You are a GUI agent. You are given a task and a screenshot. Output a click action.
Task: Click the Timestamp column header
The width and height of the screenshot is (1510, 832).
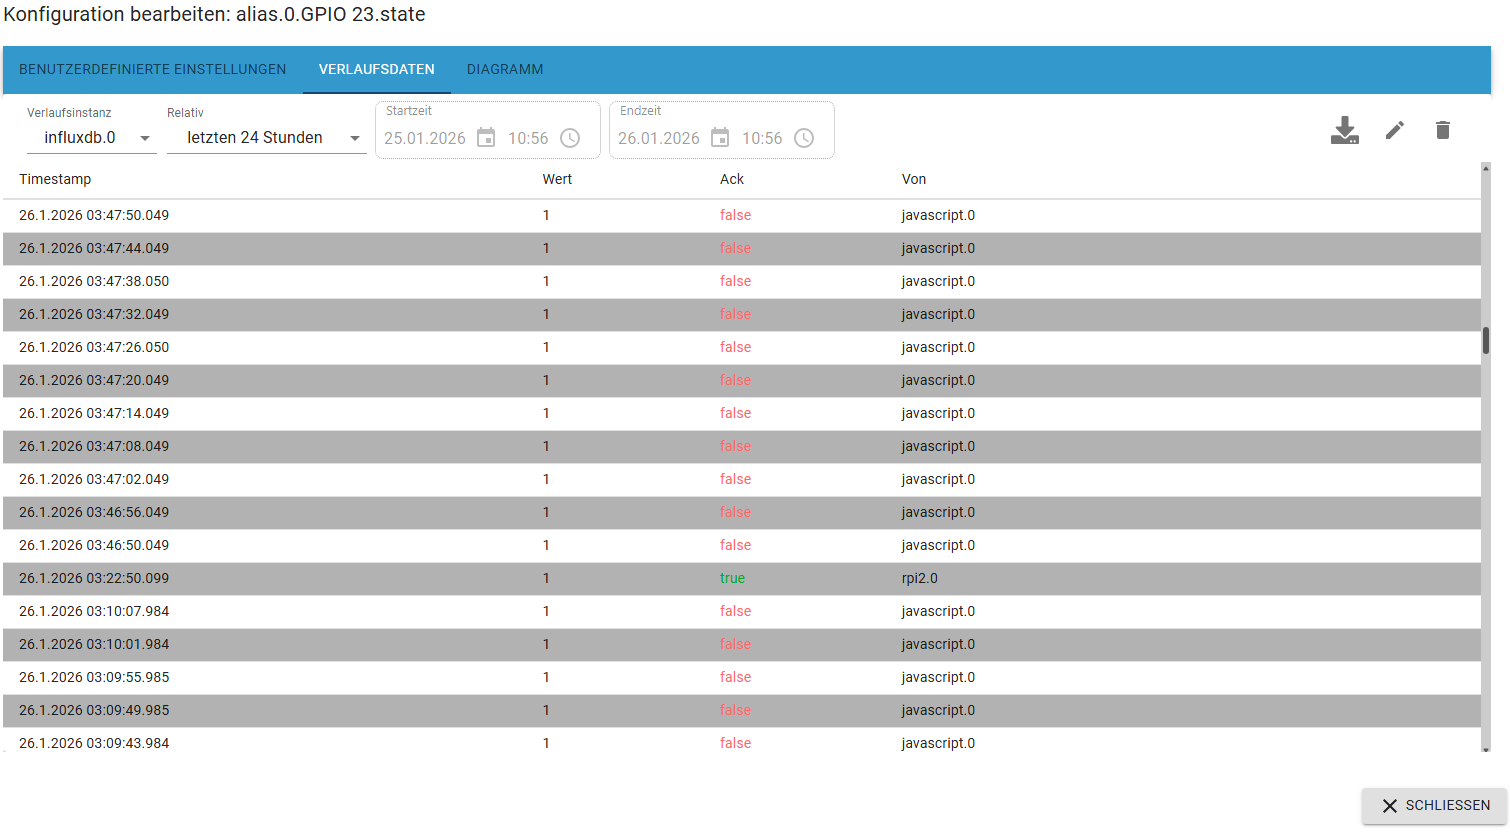(x=55, y=179)
